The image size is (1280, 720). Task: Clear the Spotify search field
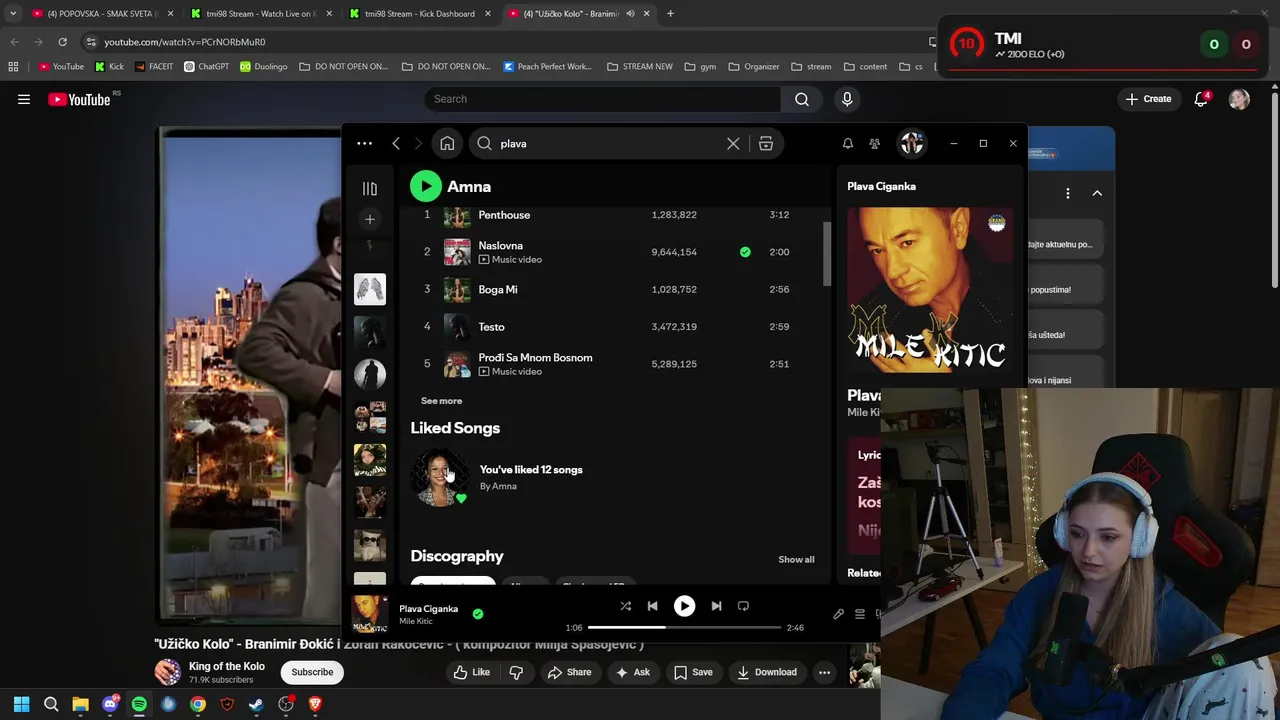coord(733,143)
